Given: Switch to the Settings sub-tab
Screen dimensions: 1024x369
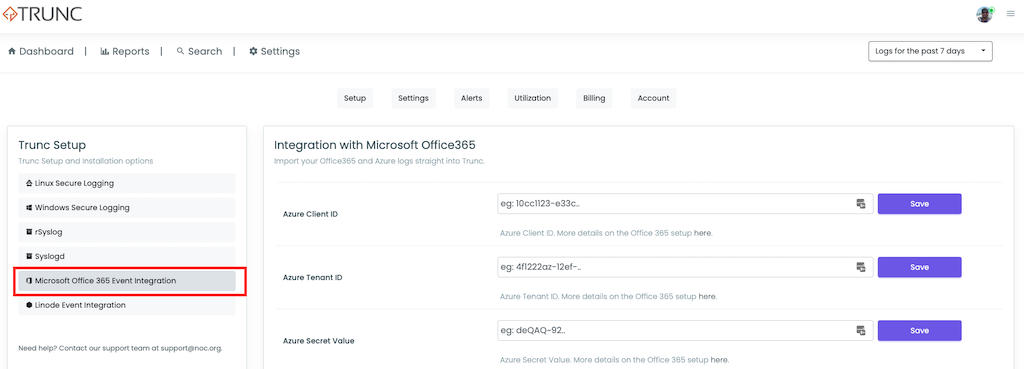Looking at the screenshot, I should (x=413, y=98).
